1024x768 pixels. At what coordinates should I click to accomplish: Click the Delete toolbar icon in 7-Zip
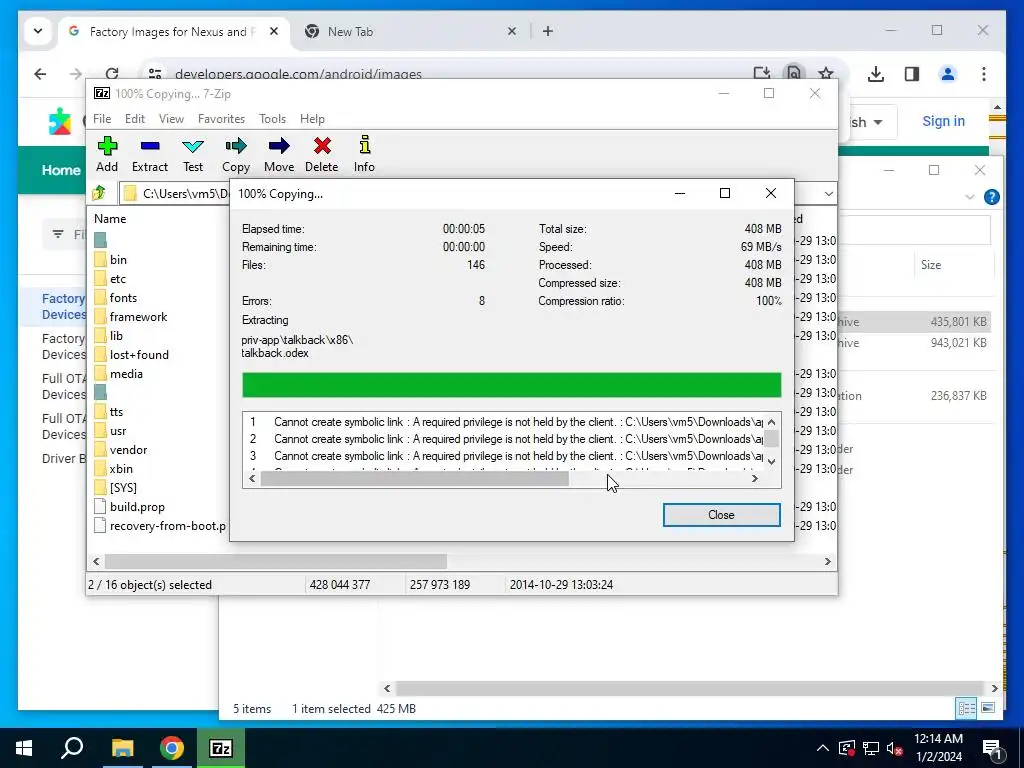click(x=322, y=154)
